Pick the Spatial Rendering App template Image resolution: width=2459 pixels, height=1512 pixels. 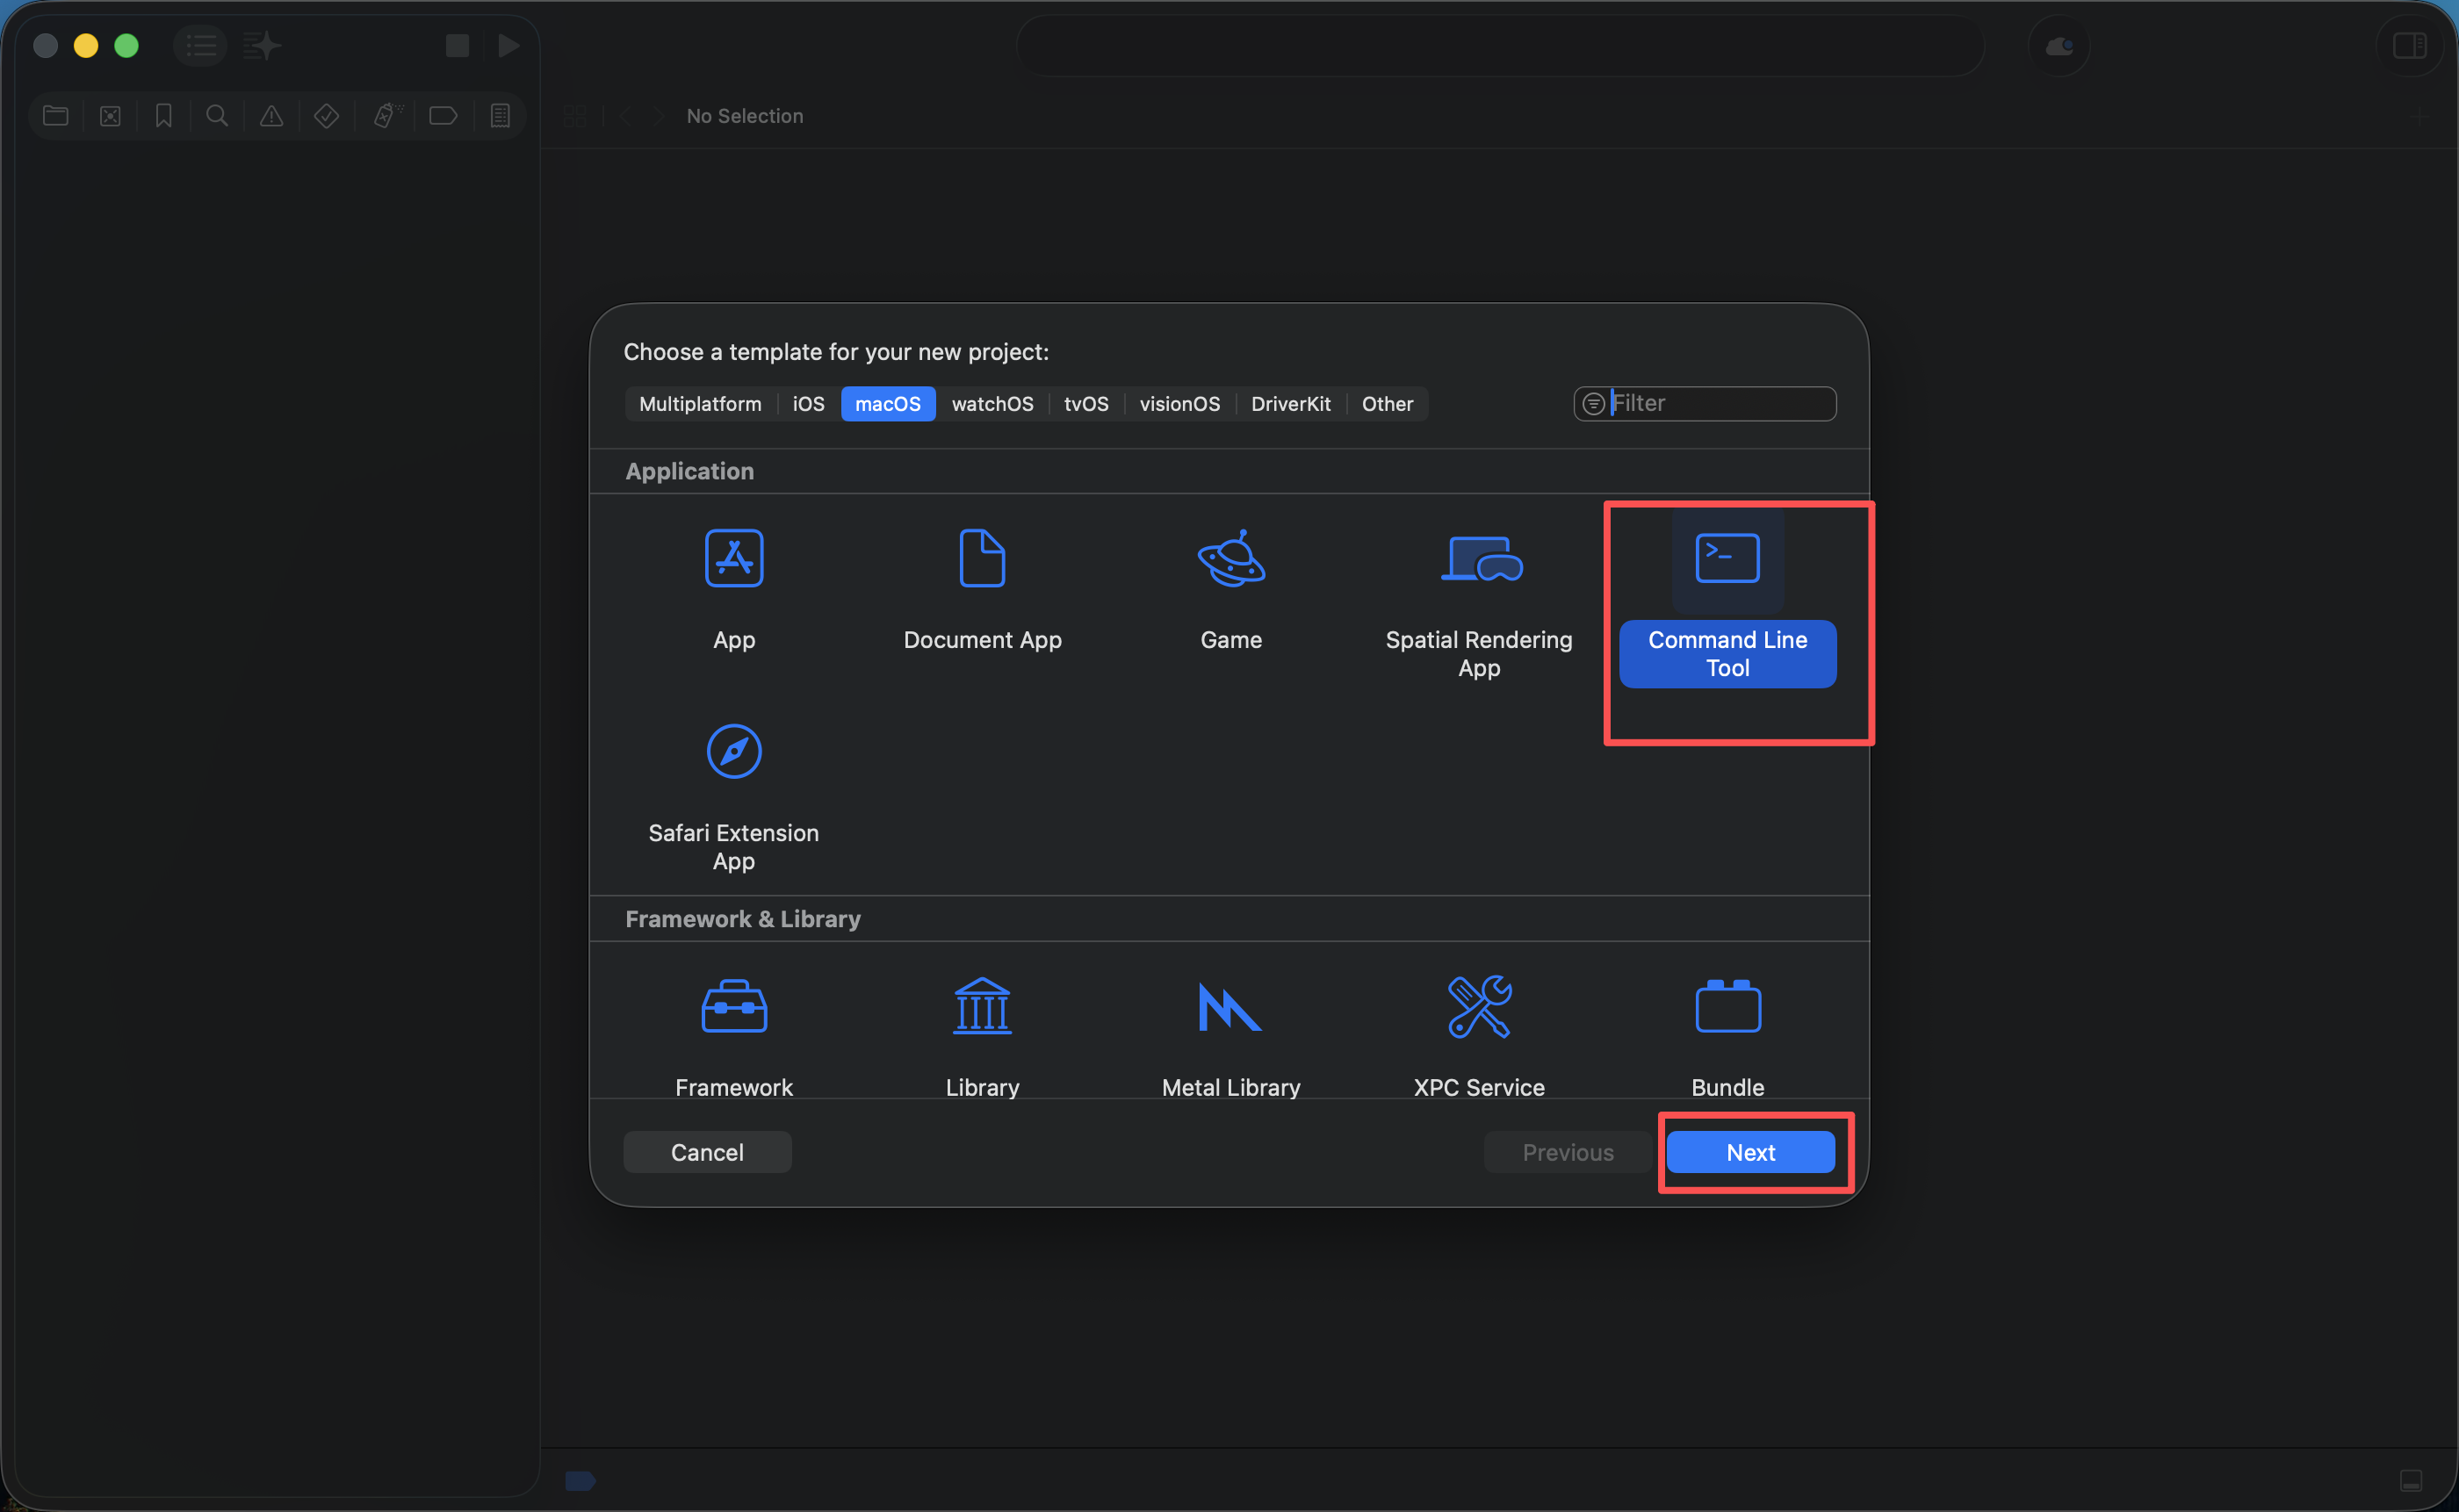(1480, 558)
